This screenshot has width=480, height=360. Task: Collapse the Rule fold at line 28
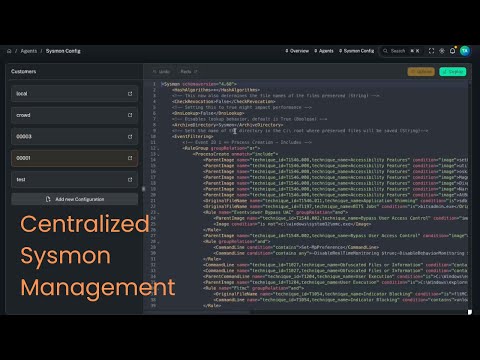point(158,242)
